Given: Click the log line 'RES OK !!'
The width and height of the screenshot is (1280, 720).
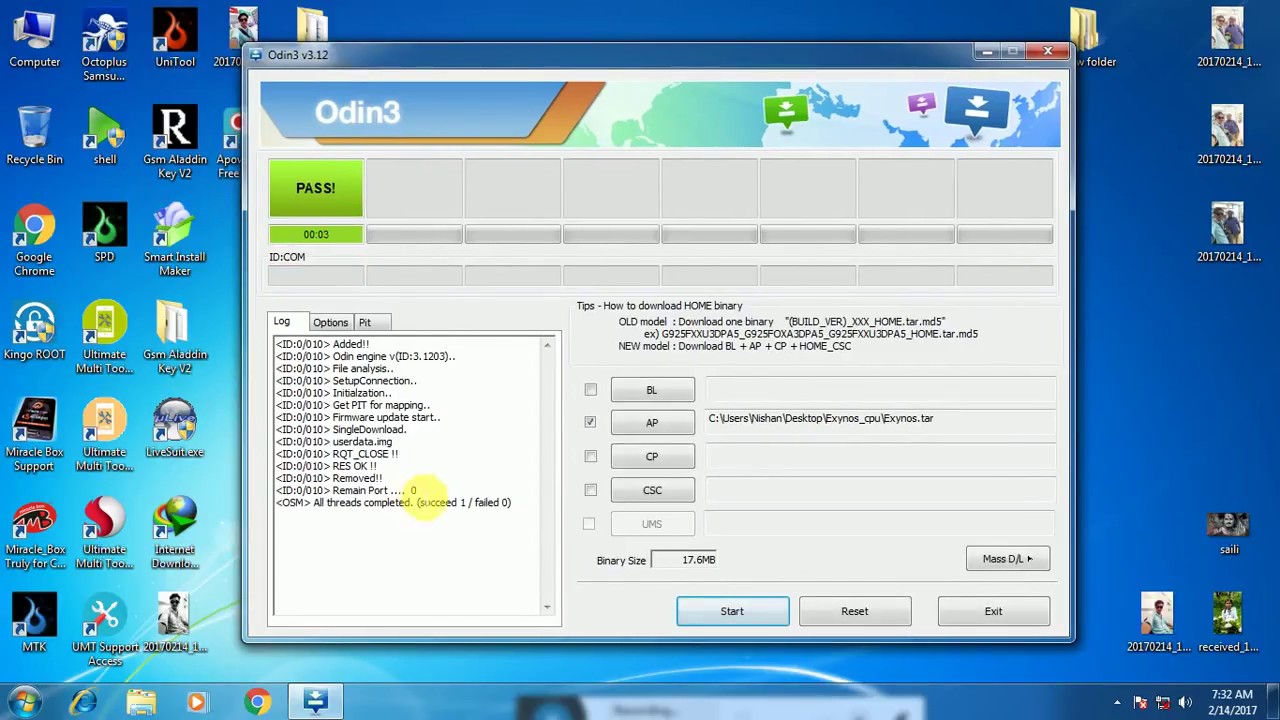Looking at the screenshot, I should pyautogui.click(x=326, y=466).
